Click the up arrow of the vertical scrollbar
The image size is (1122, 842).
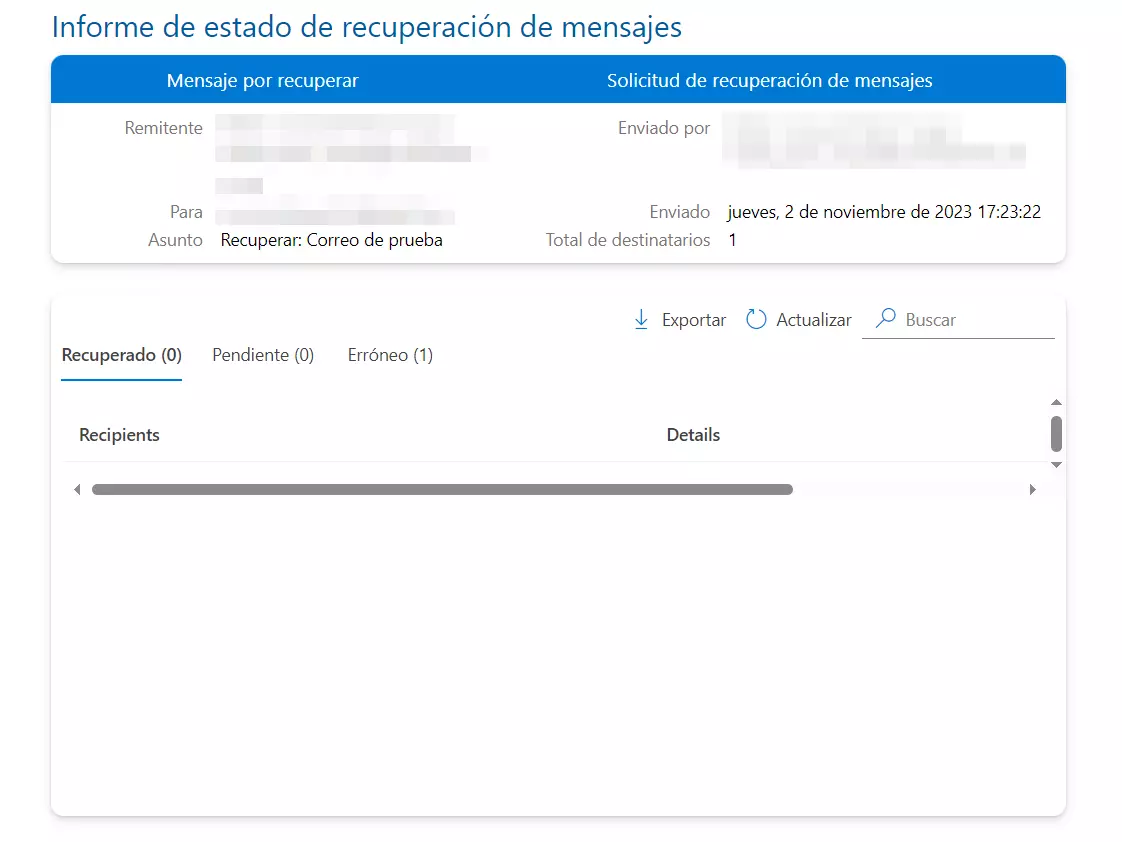click(1056, 401)
